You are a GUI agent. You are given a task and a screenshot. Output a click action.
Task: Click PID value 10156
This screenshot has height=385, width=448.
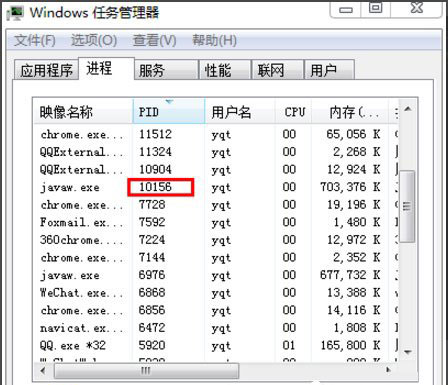pos(155,187)
